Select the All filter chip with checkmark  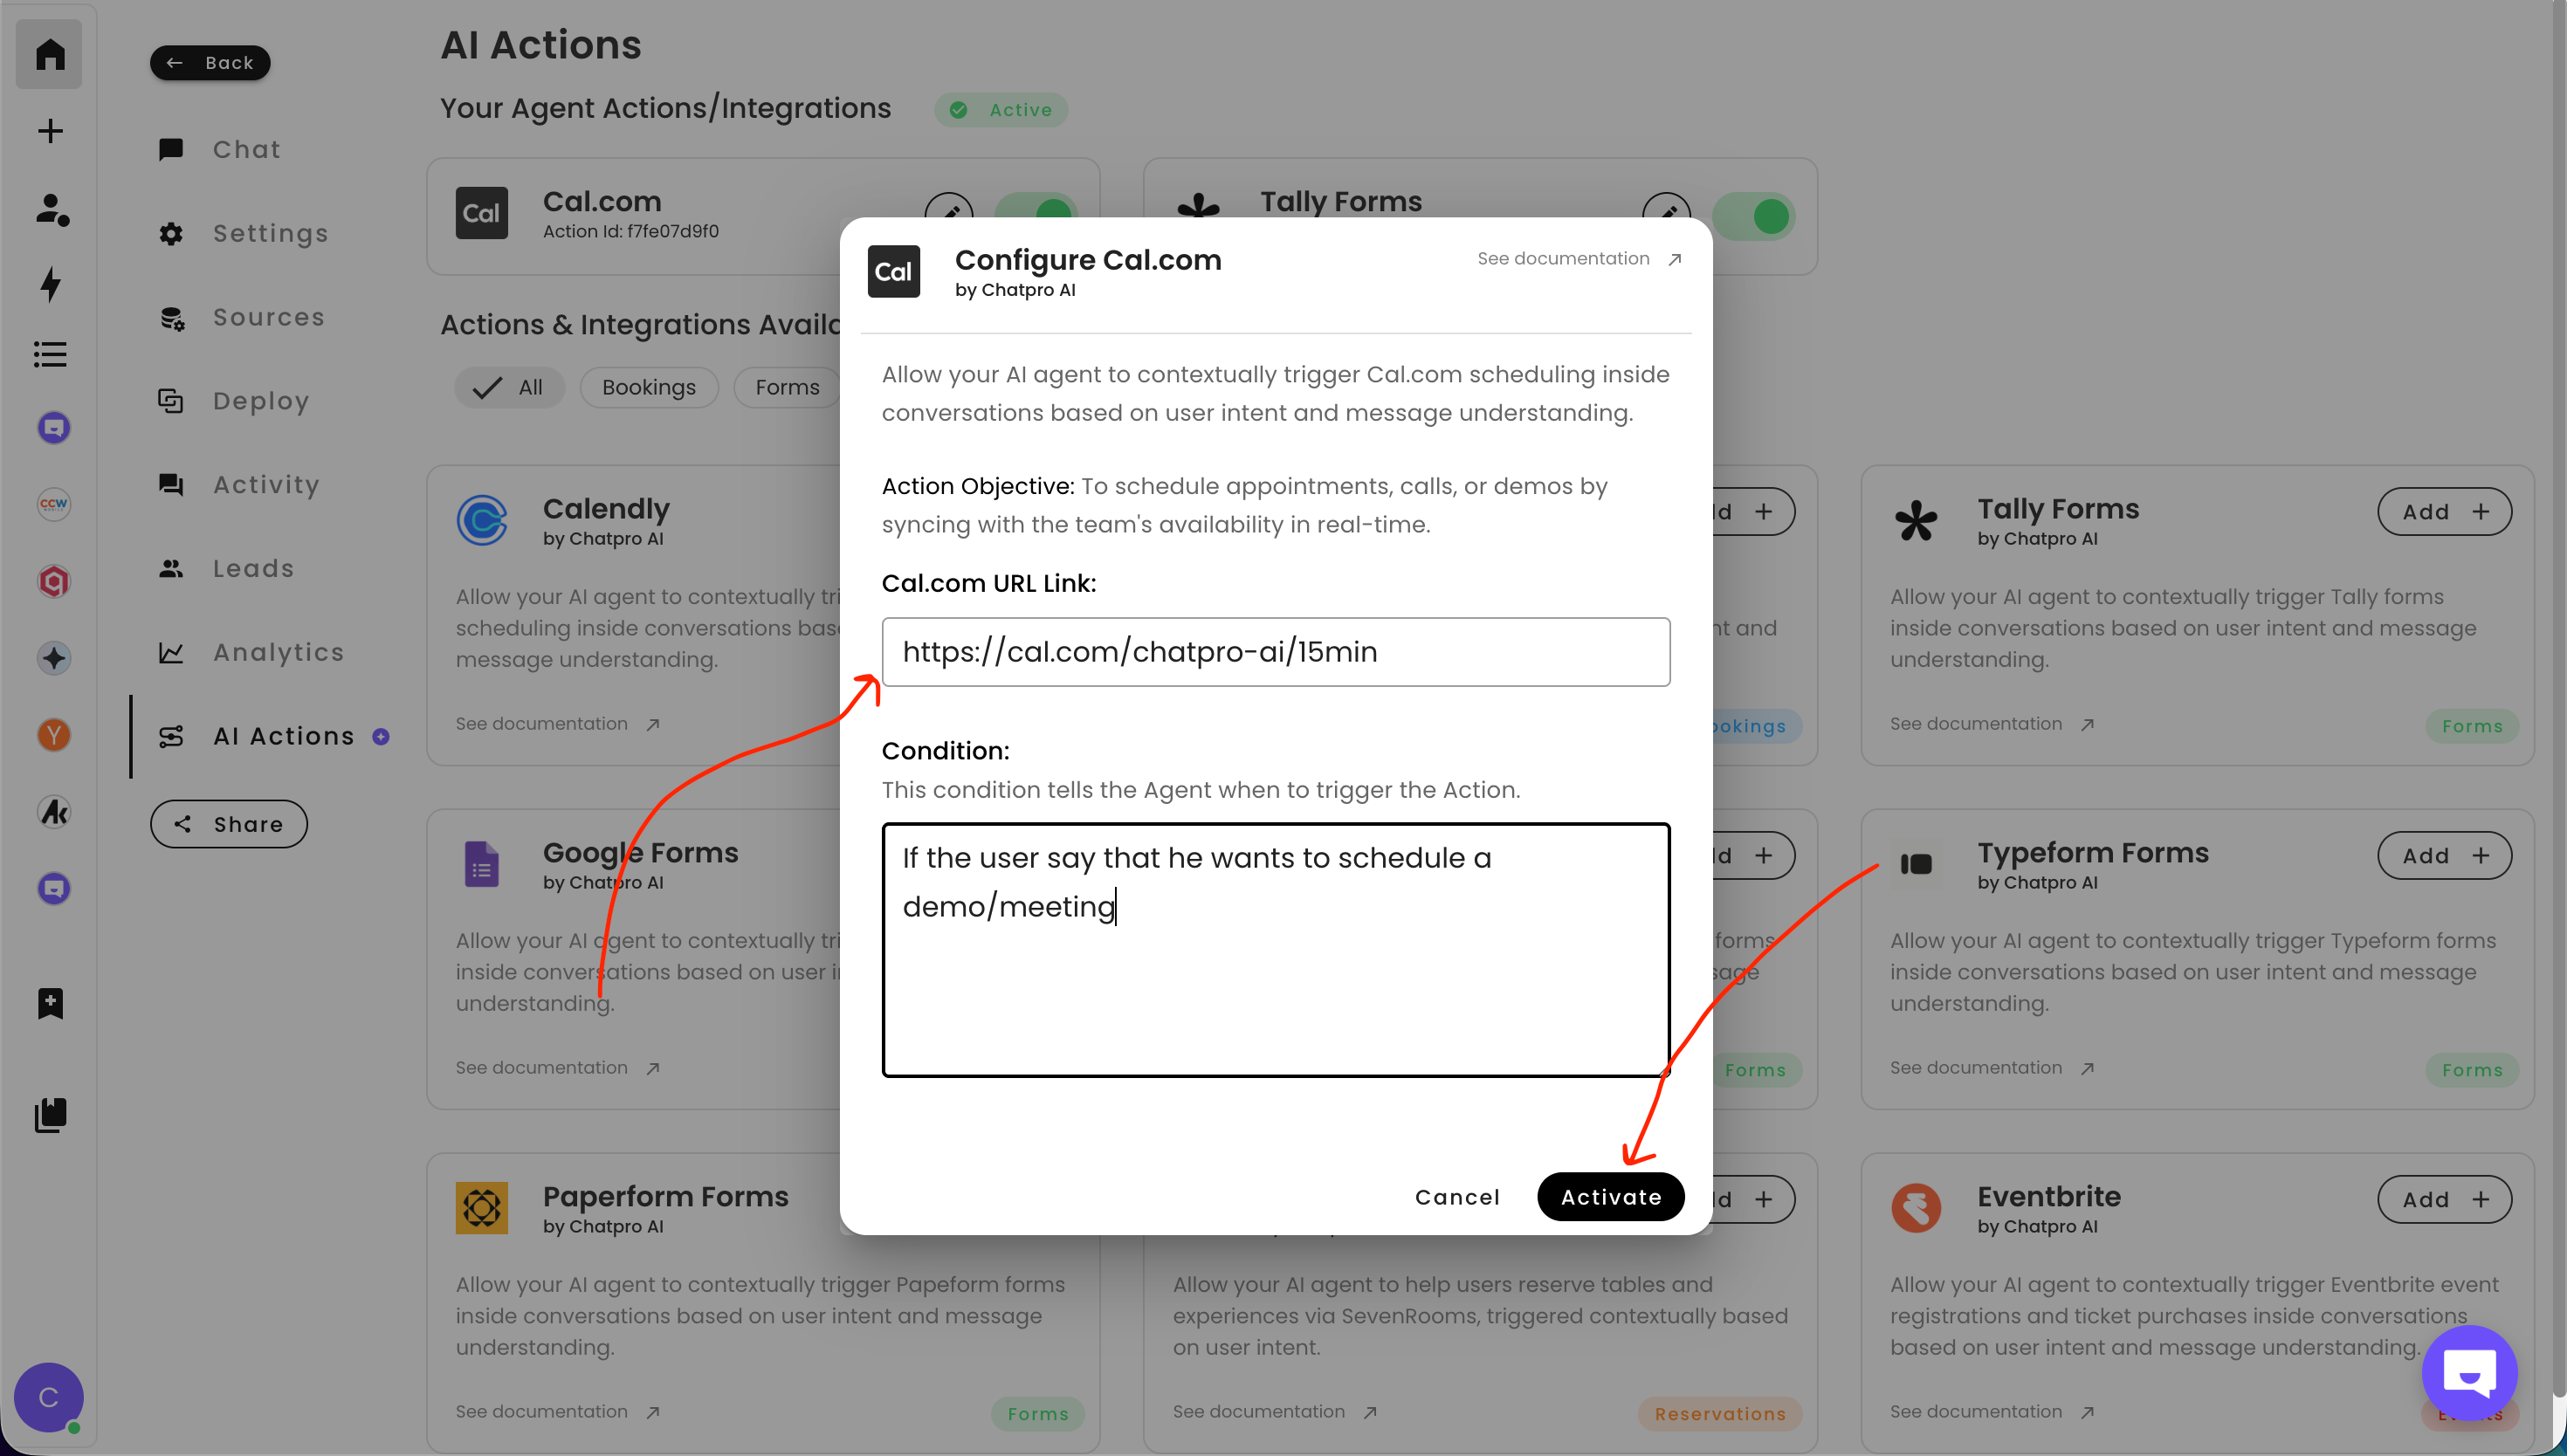(510, 387)
